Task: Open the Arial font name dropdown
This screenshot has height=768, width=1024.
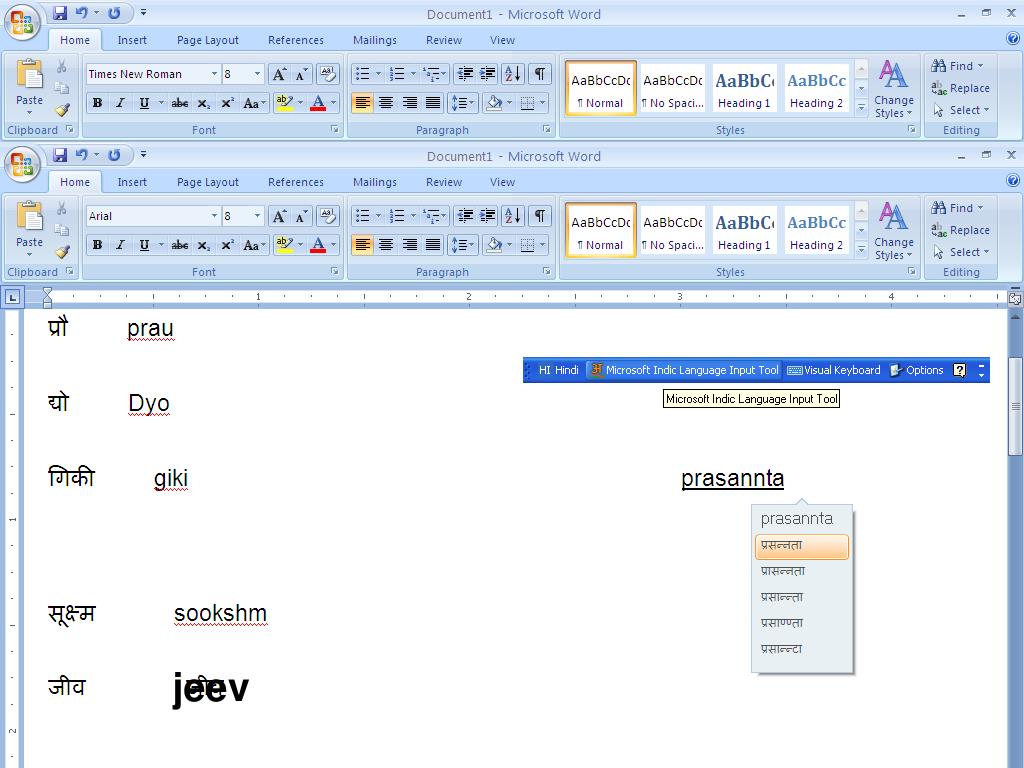Action: 214,216
